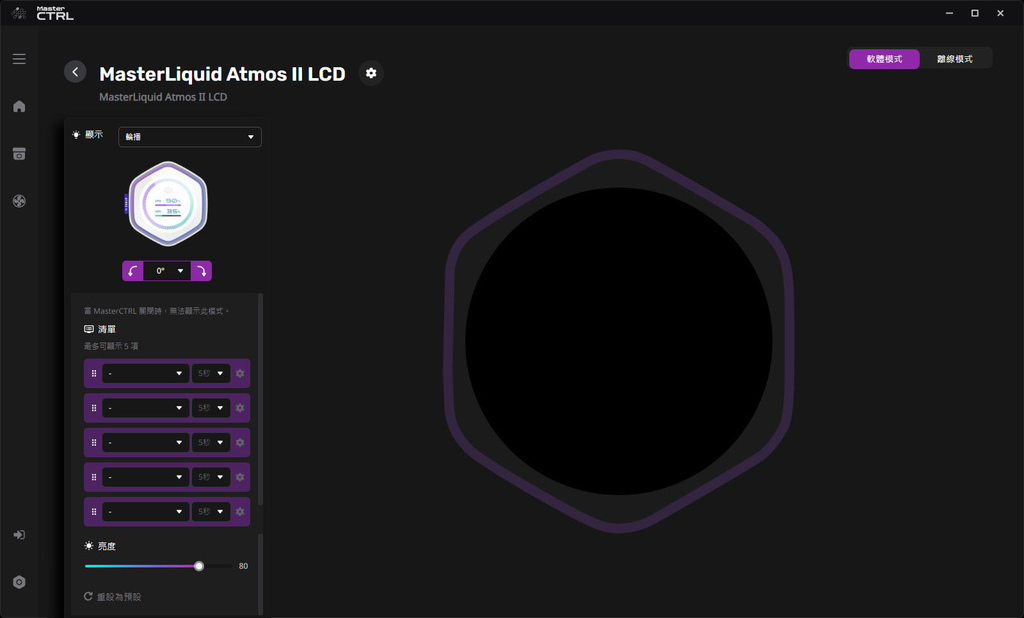Go to Home in left sidebar
The image size is (1024, 618).
point(19,106)
